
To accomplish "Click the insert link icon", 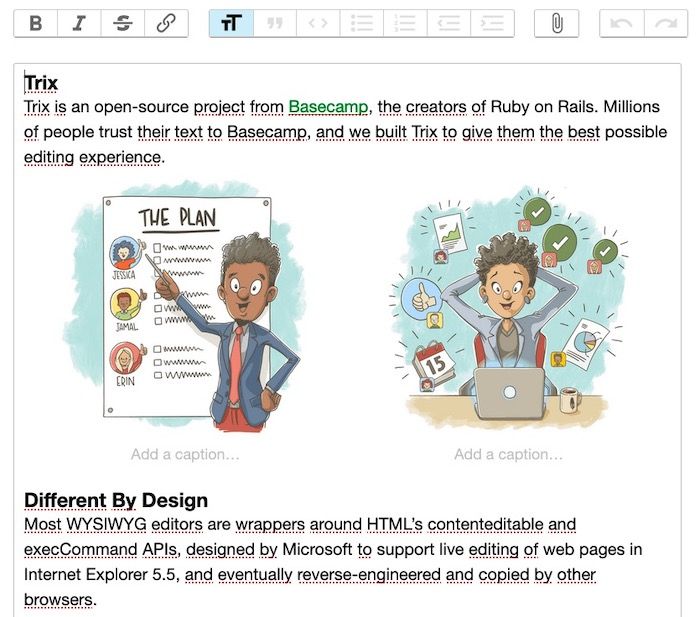I will [166, 24].
